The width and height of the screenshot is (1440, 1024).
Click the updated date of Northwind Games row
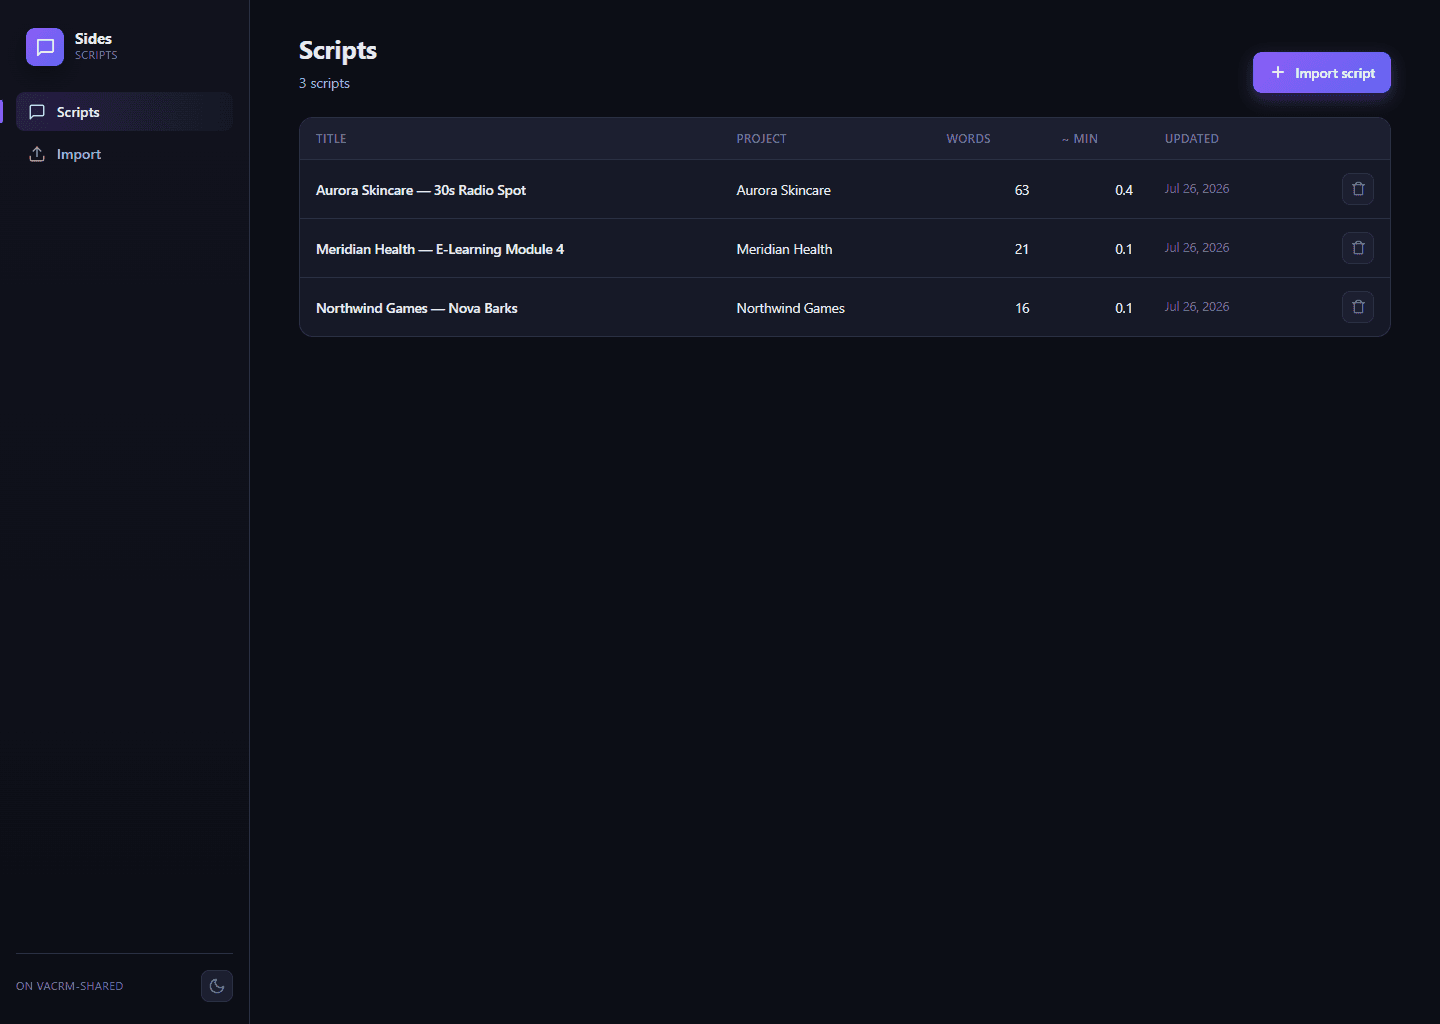click(1197, 307)
